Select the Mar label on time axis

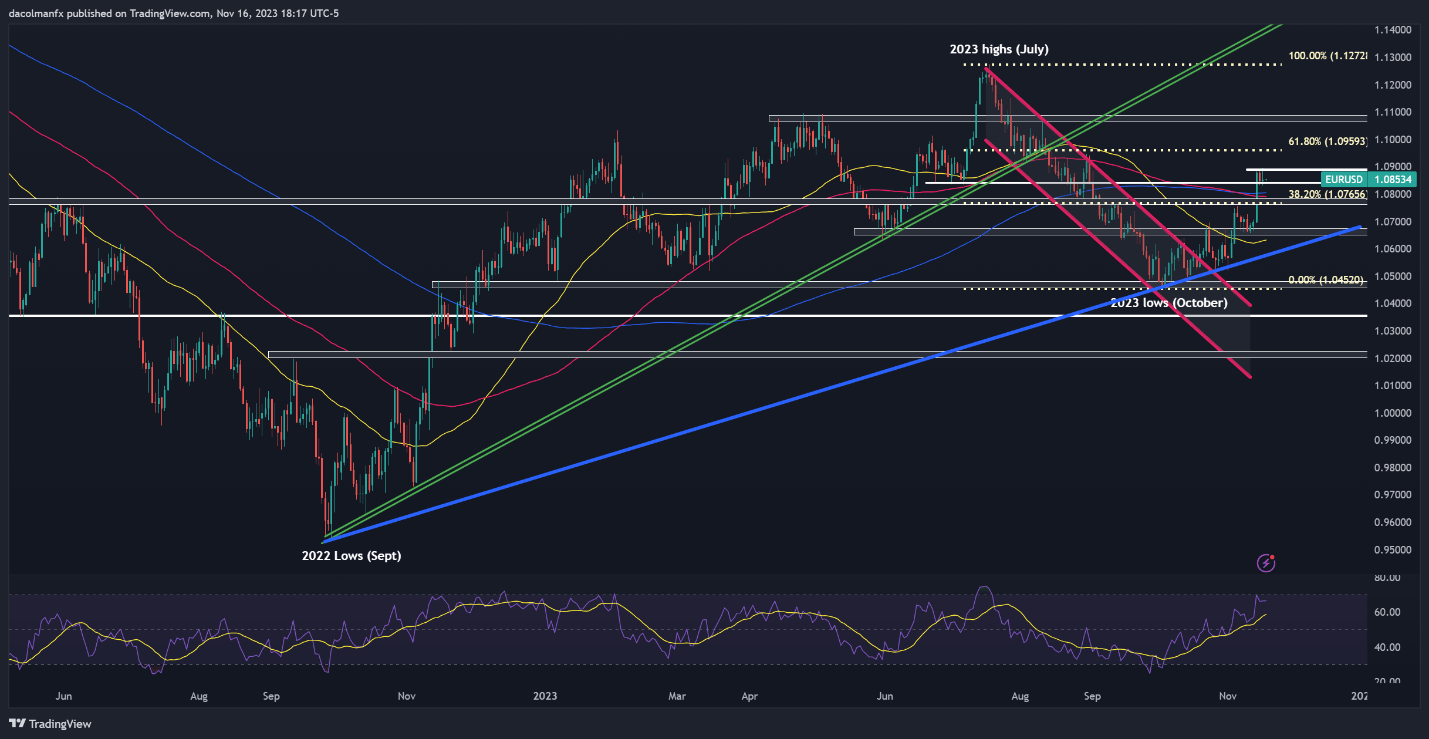(677, 694)
